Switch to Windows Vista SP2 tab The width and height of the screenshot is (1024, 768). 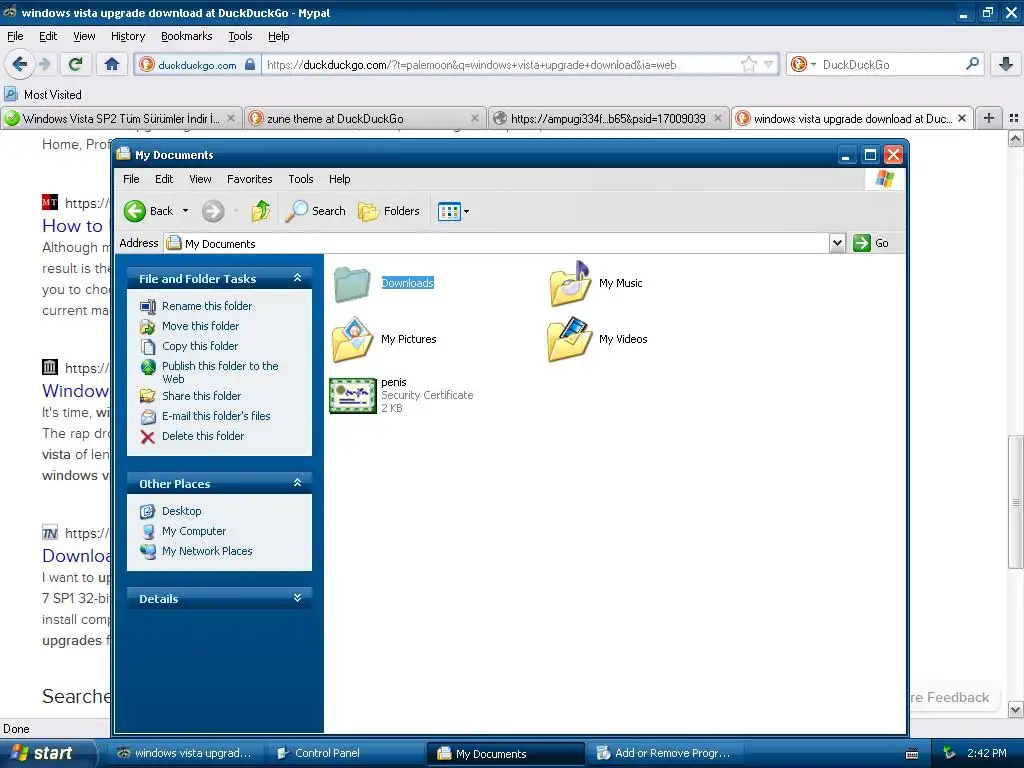(121, 119)
